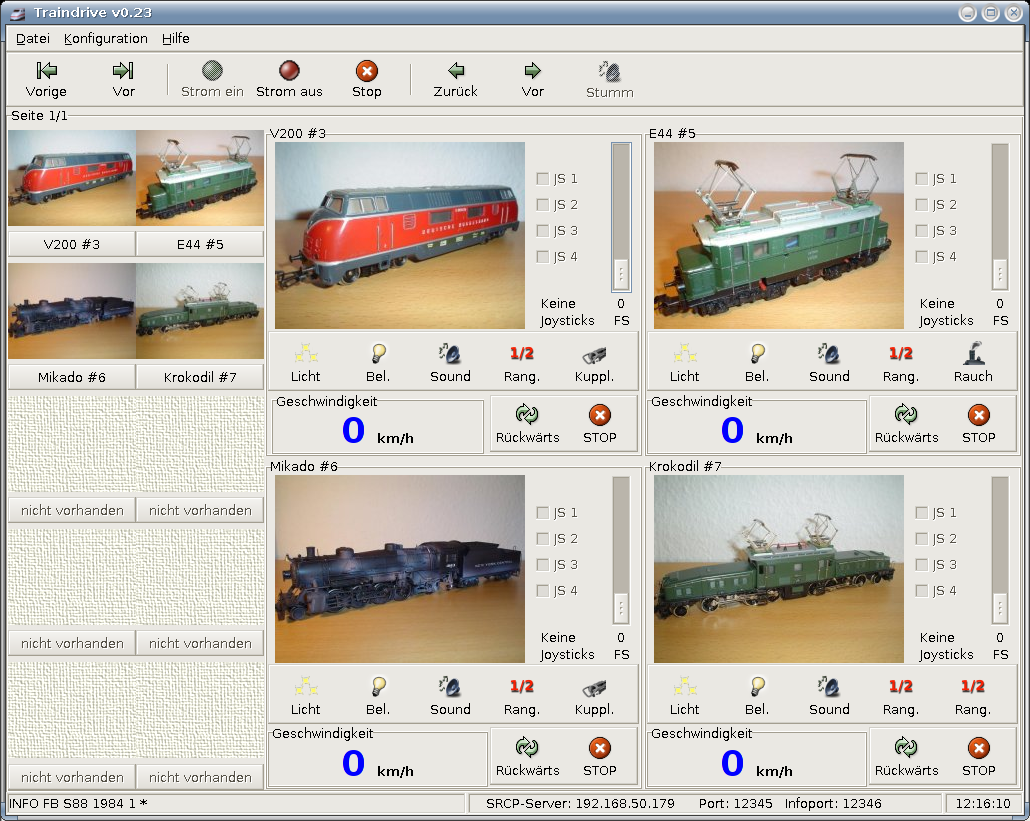Viewport: 1030px width, 821px height.
Task: Click Kuppl. icon on V200 #3 panel
Action: coord(594,354)
